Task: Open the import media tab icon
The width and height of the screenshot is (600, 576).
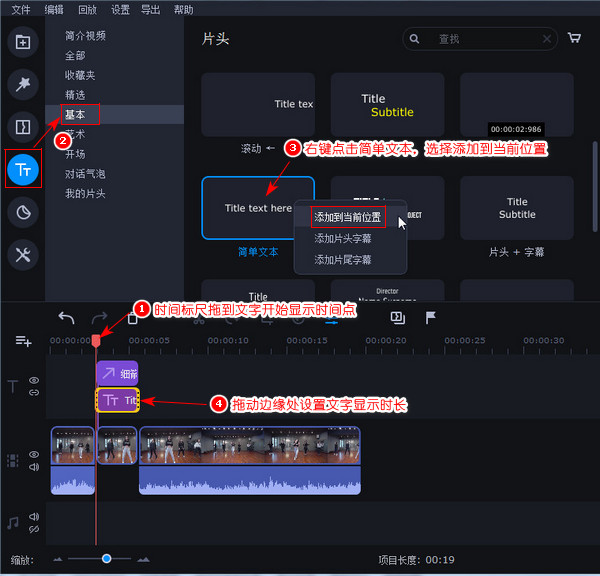Action: (x=23, y=42)
